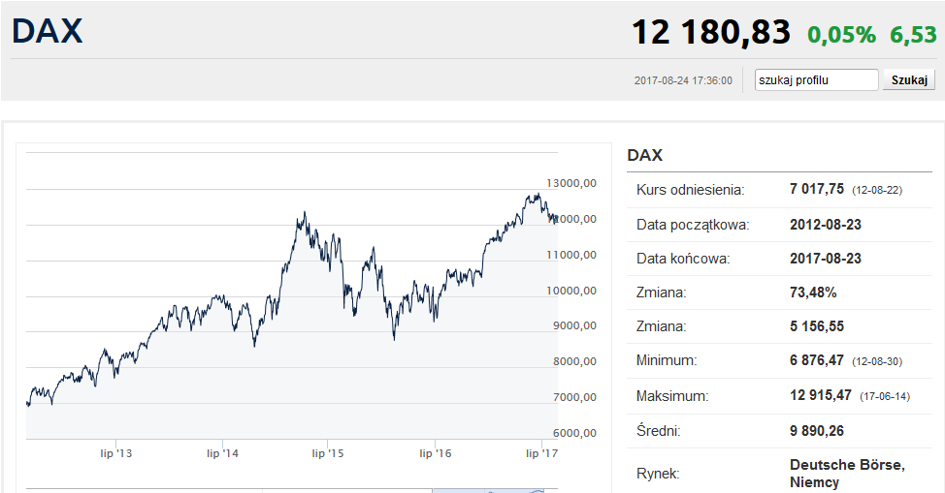Click the lip '17 axis label
The width and height of the screenshot is (945, 493).
(x=541, y=453)
